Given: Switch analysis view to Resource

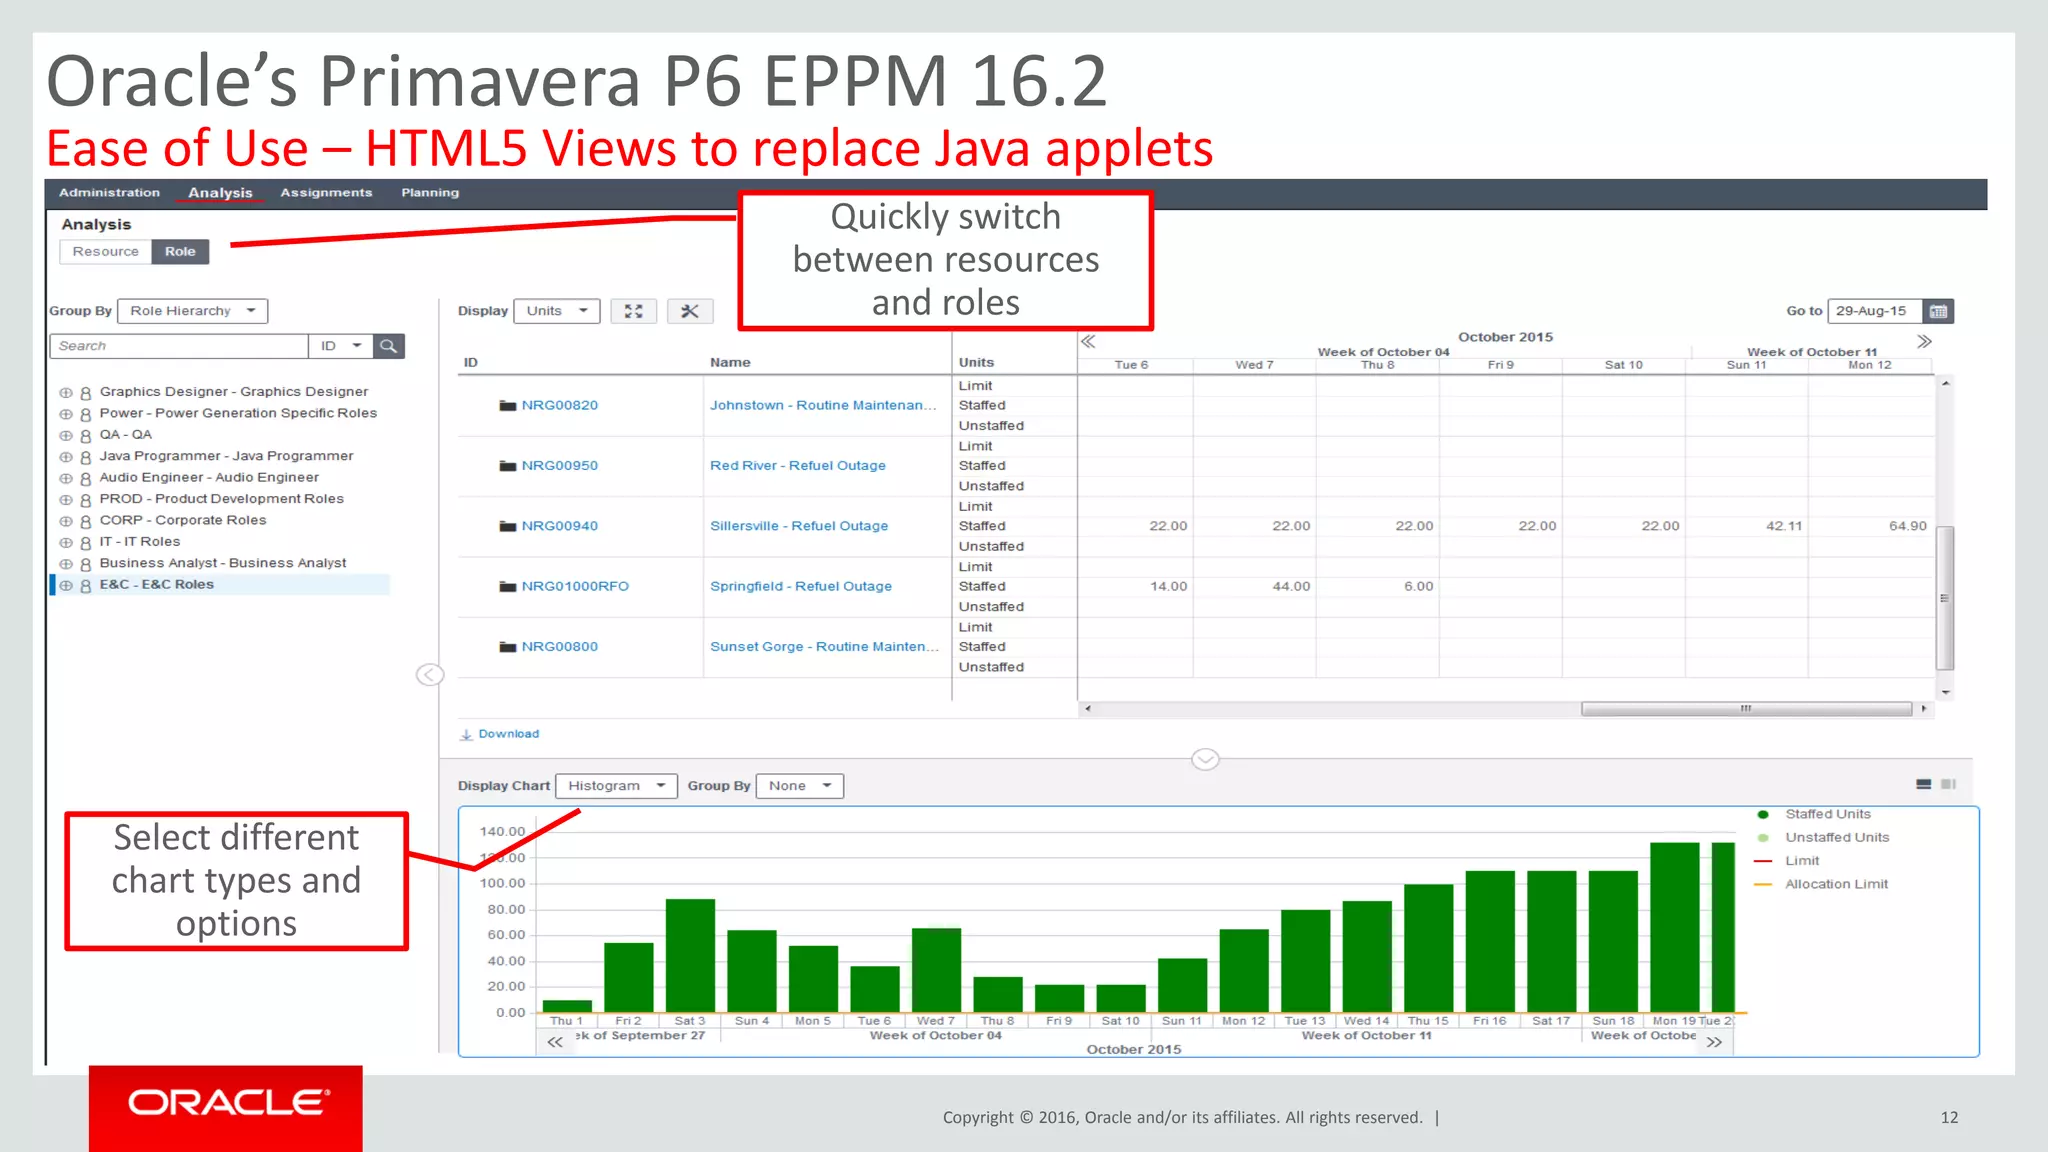Looking at the screenshot, I should [x=105, y=252].
